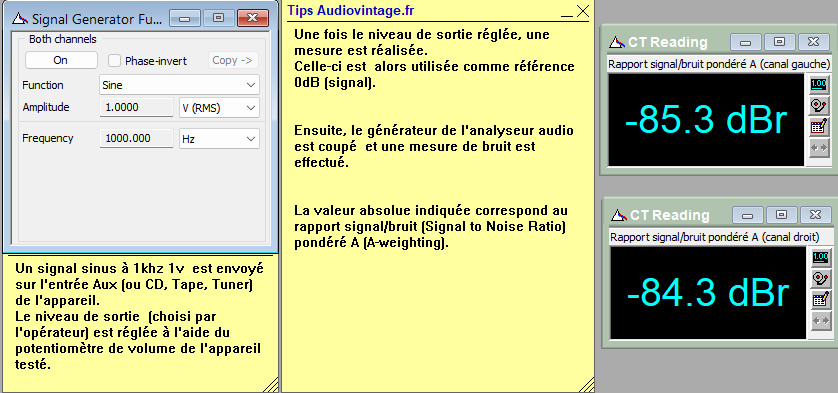Minimize the canal gauche CT Reading window
The image size is (838, 393).
(x=746, y=42)
